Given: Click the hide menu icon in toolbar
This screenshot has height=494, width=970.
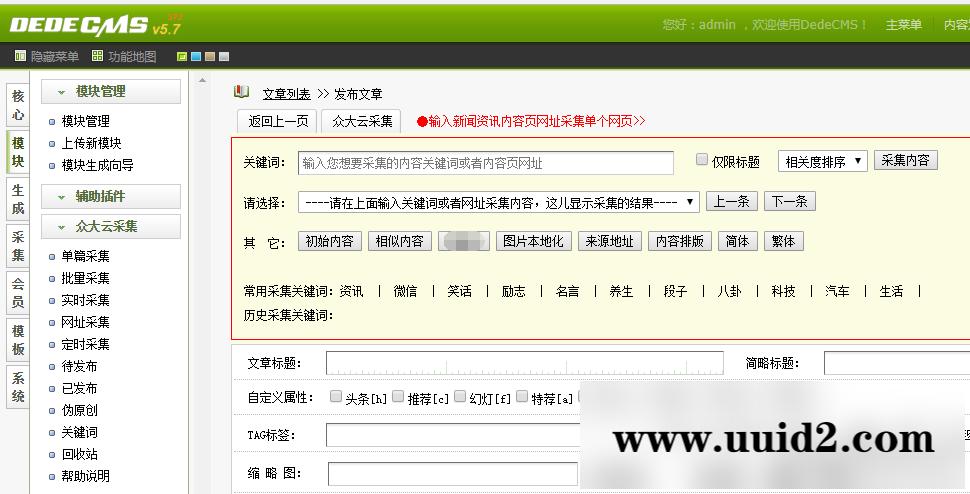Looking at the screenshot, I should pyautogui.click(x=20, y=56).
